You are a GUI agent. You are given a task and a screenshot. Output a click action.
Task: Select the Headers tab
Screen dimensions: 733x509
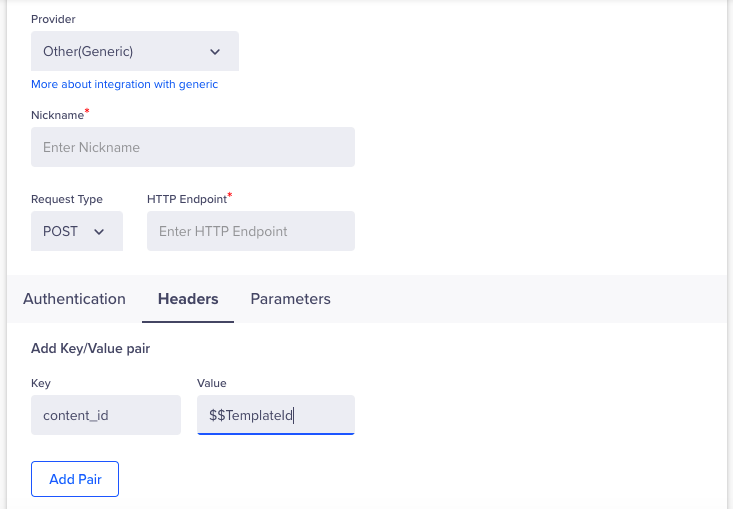point(188,299)
